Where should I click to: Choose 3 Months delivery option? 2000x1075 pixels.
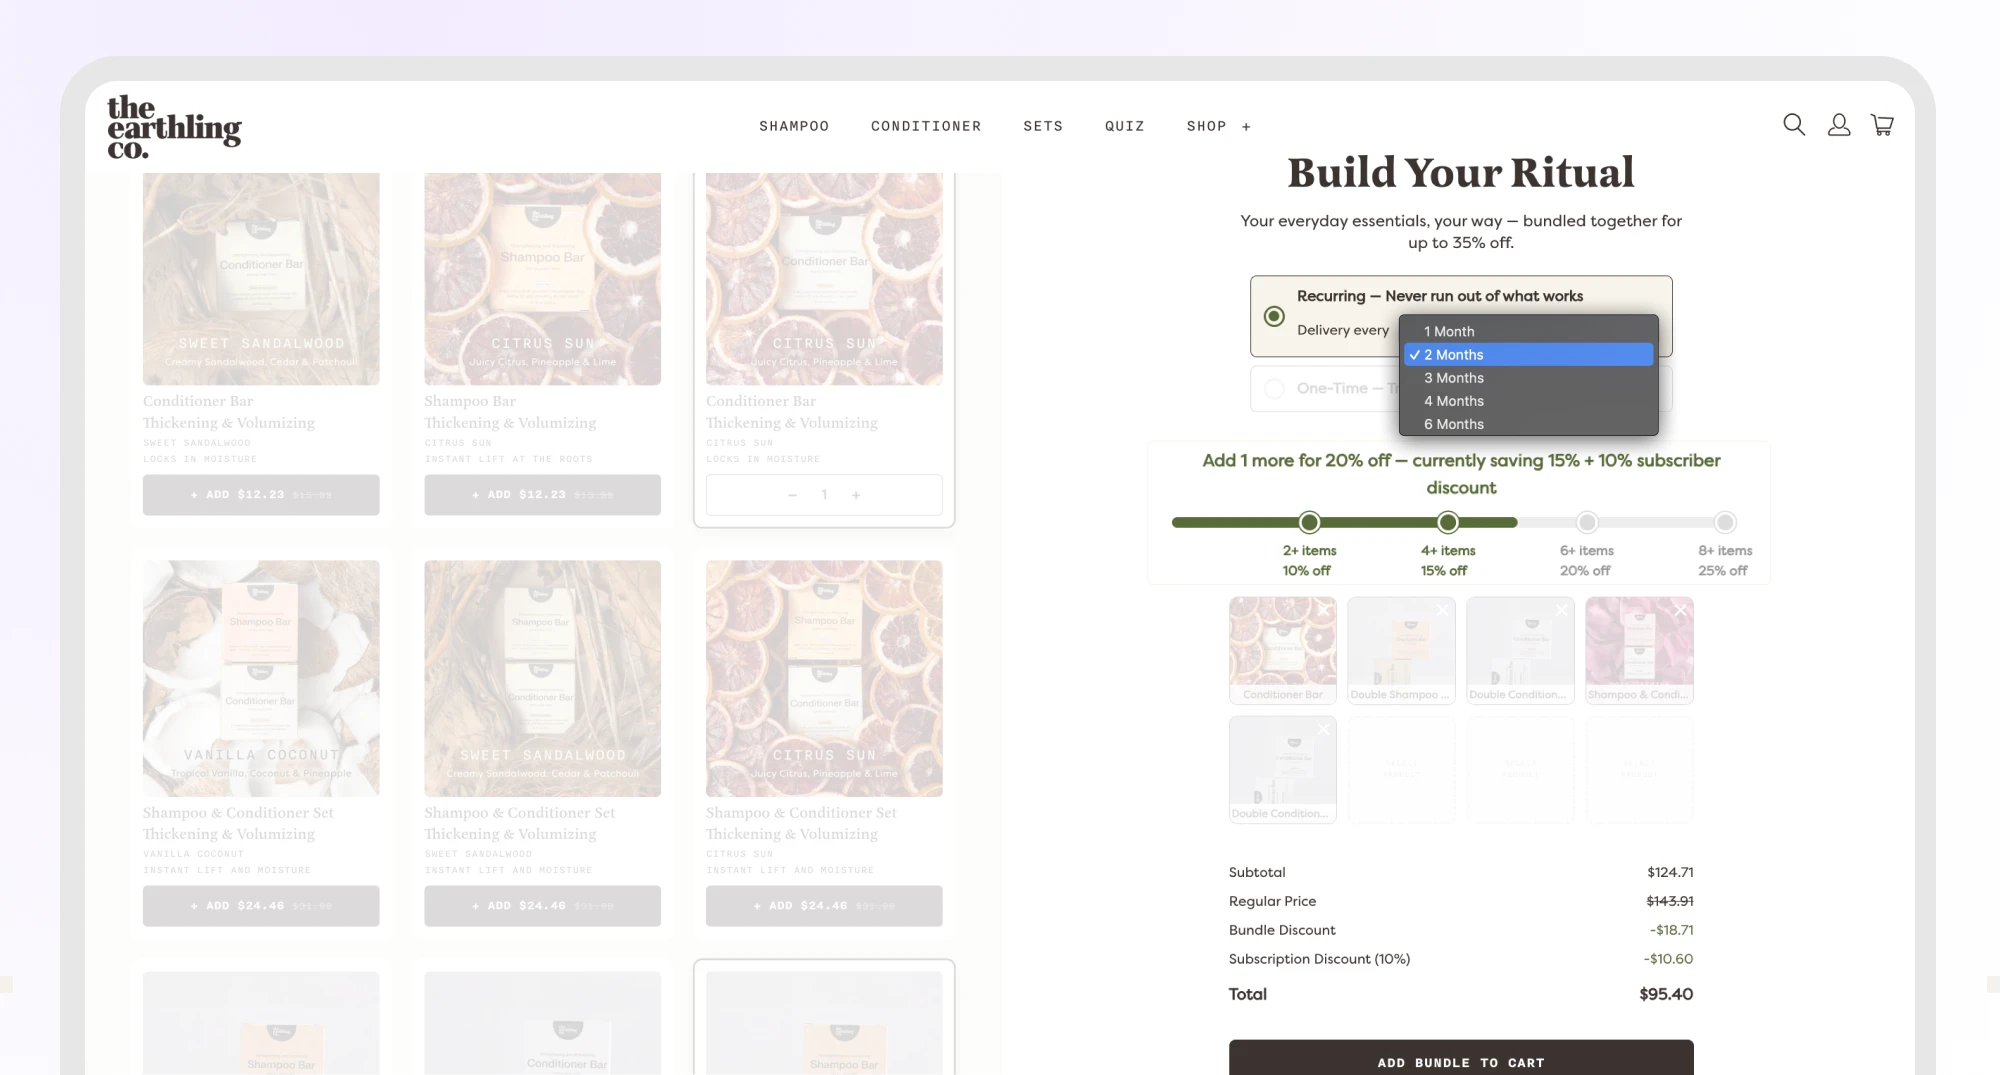tap(1528, 378)
